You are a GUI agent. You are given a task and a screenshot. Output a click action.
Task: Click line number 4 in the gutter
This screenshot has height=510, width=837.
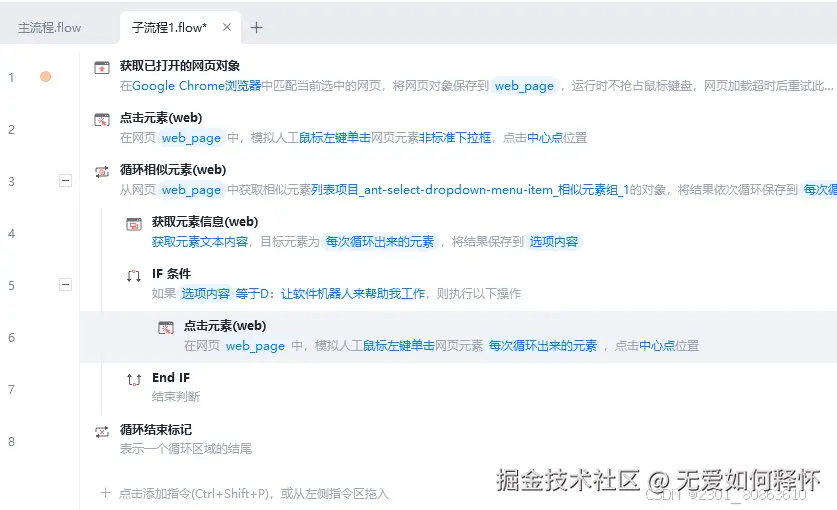(x=11, y=233)
